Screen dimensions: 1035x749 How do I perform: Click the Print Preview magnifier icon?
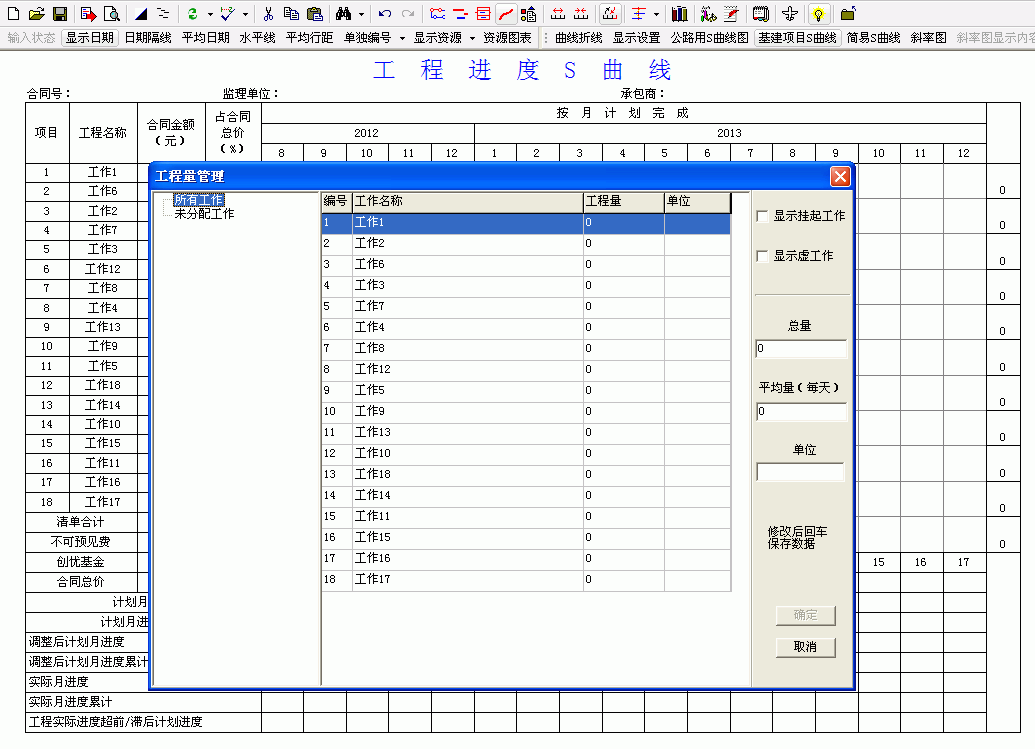pos(111,14)
